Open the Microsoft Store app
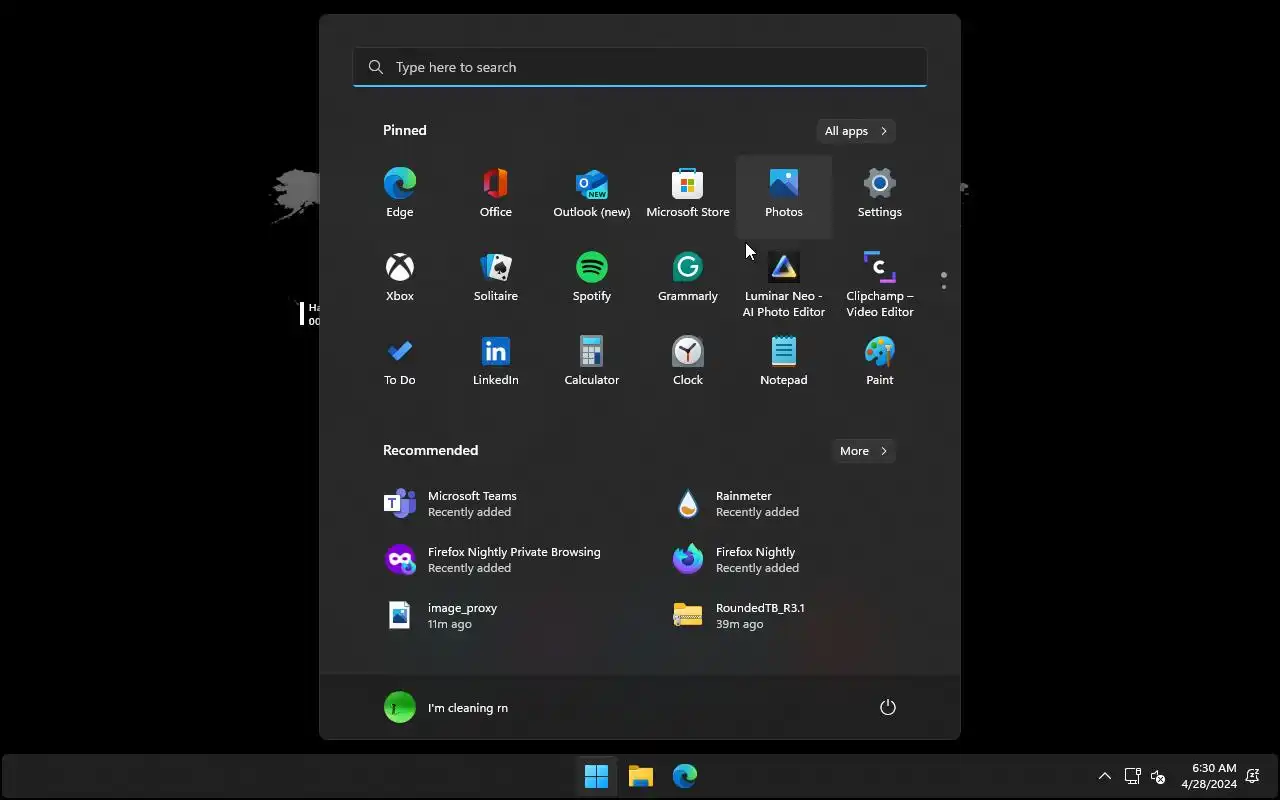The width and height of the screenshot is (1280, 800). pyautogui.click(x=688, y=195)
